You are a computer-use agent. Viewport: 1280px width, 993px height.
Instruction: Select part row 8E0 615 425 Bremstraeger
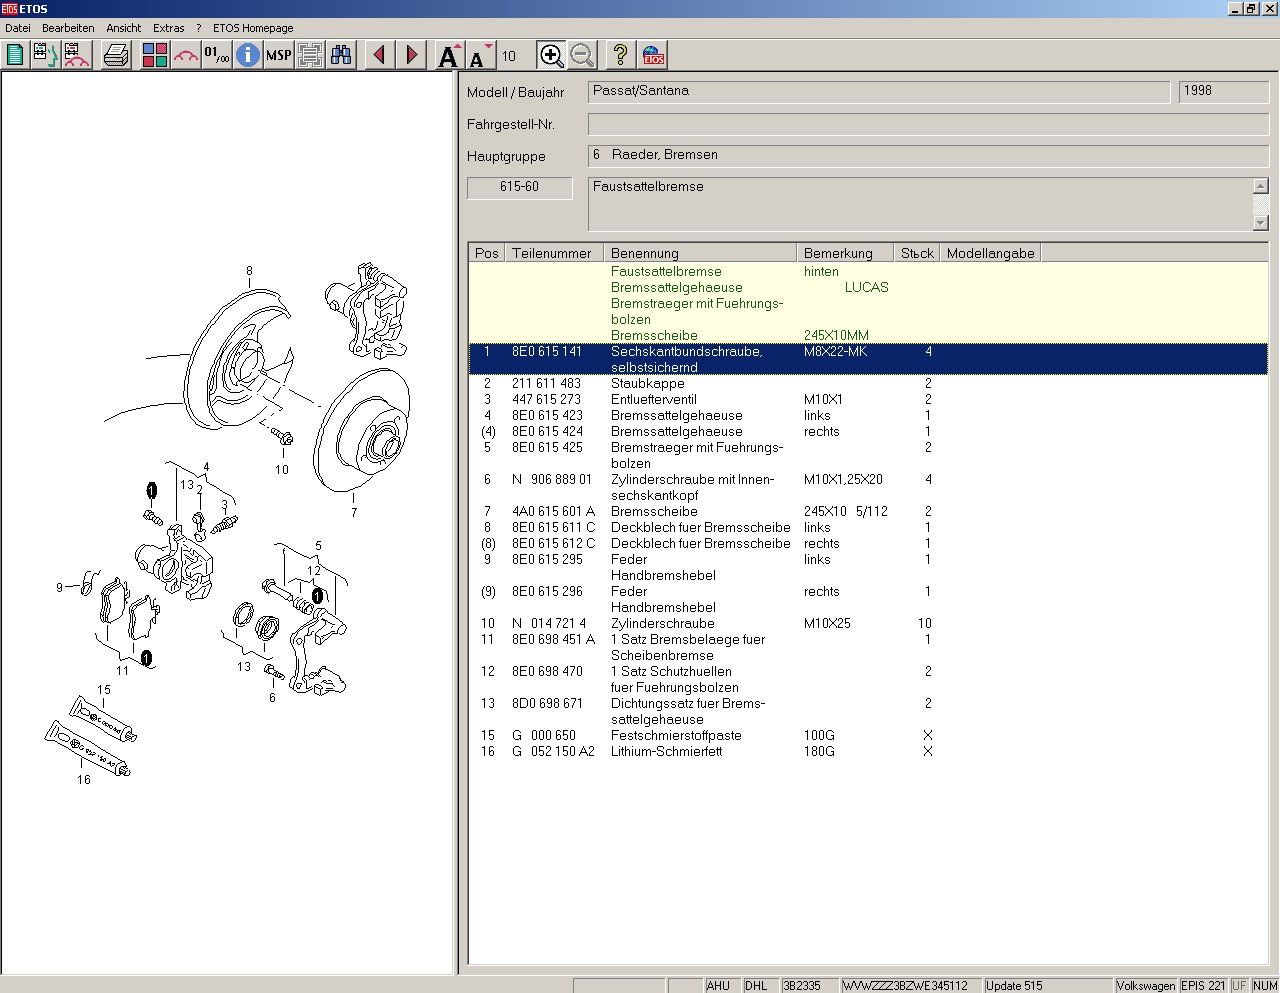[x=868, y=455]
